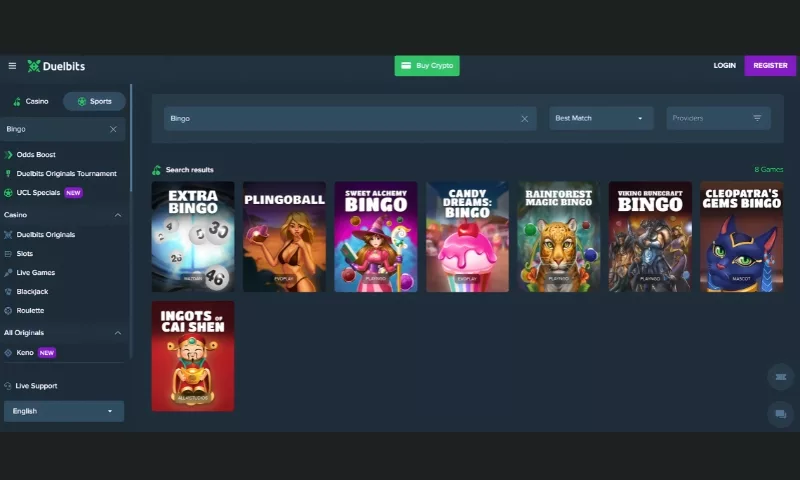Open the Extra Bingo game
The image size is (800, 480).
(193, 237)
